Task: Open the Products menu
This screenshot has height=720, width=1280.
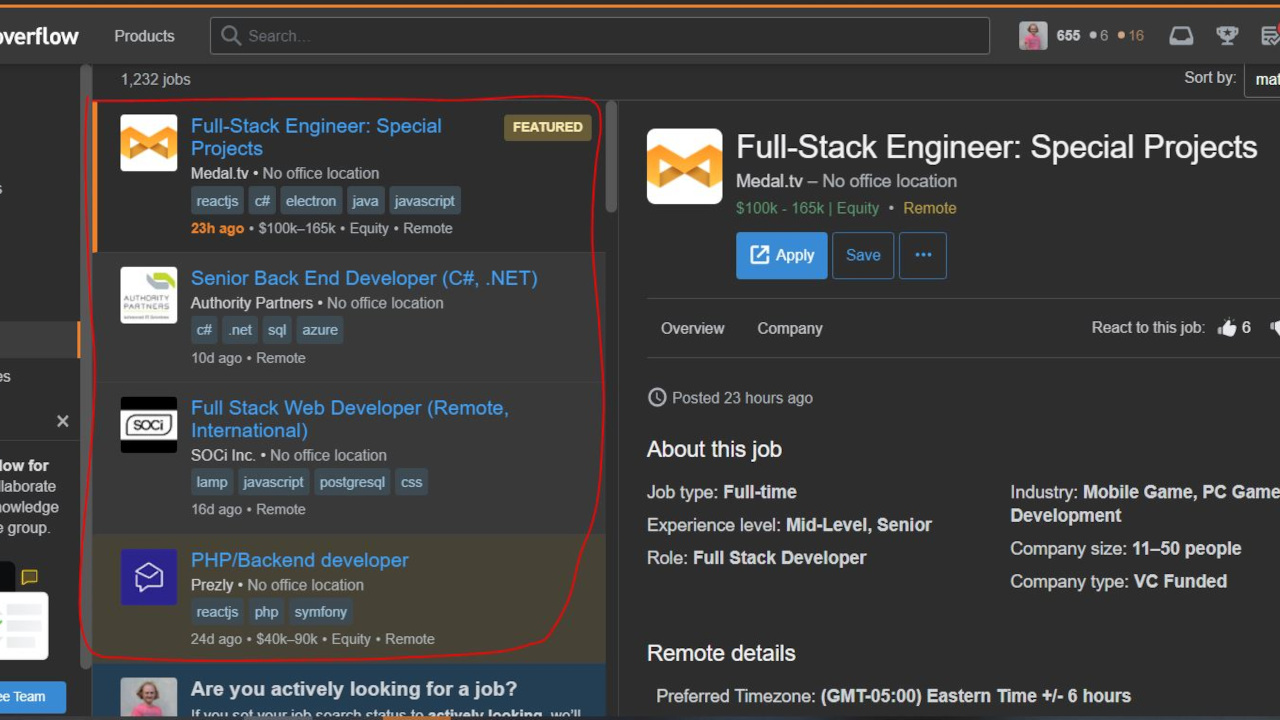Action: click(x=144, y=36)
